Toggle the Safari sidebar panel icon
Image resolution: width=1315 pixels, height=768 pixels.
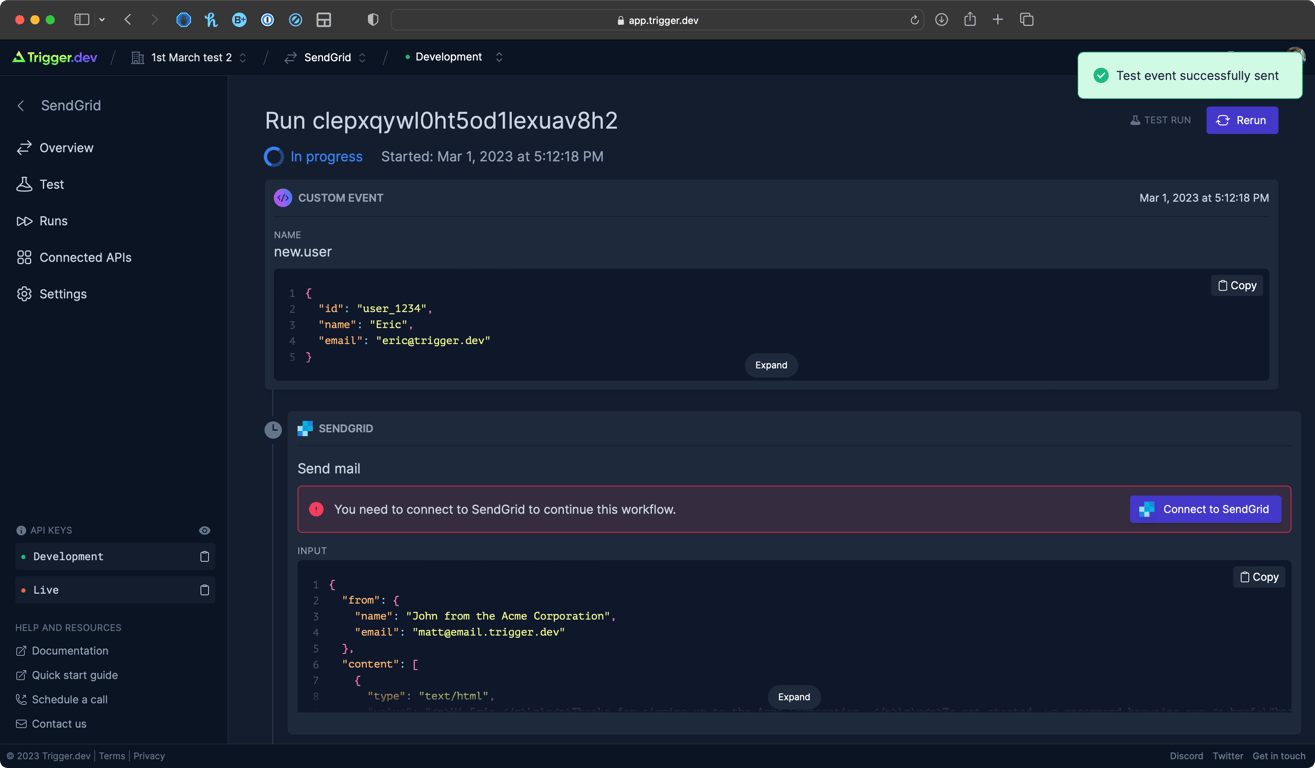pyautogui.click(x=82, y=20)
